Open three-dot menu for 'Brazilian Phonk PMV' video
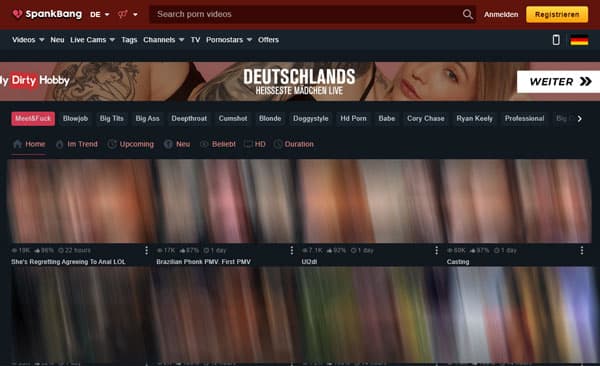The width and height of the screenshot is (600, 366). point(292,250)
